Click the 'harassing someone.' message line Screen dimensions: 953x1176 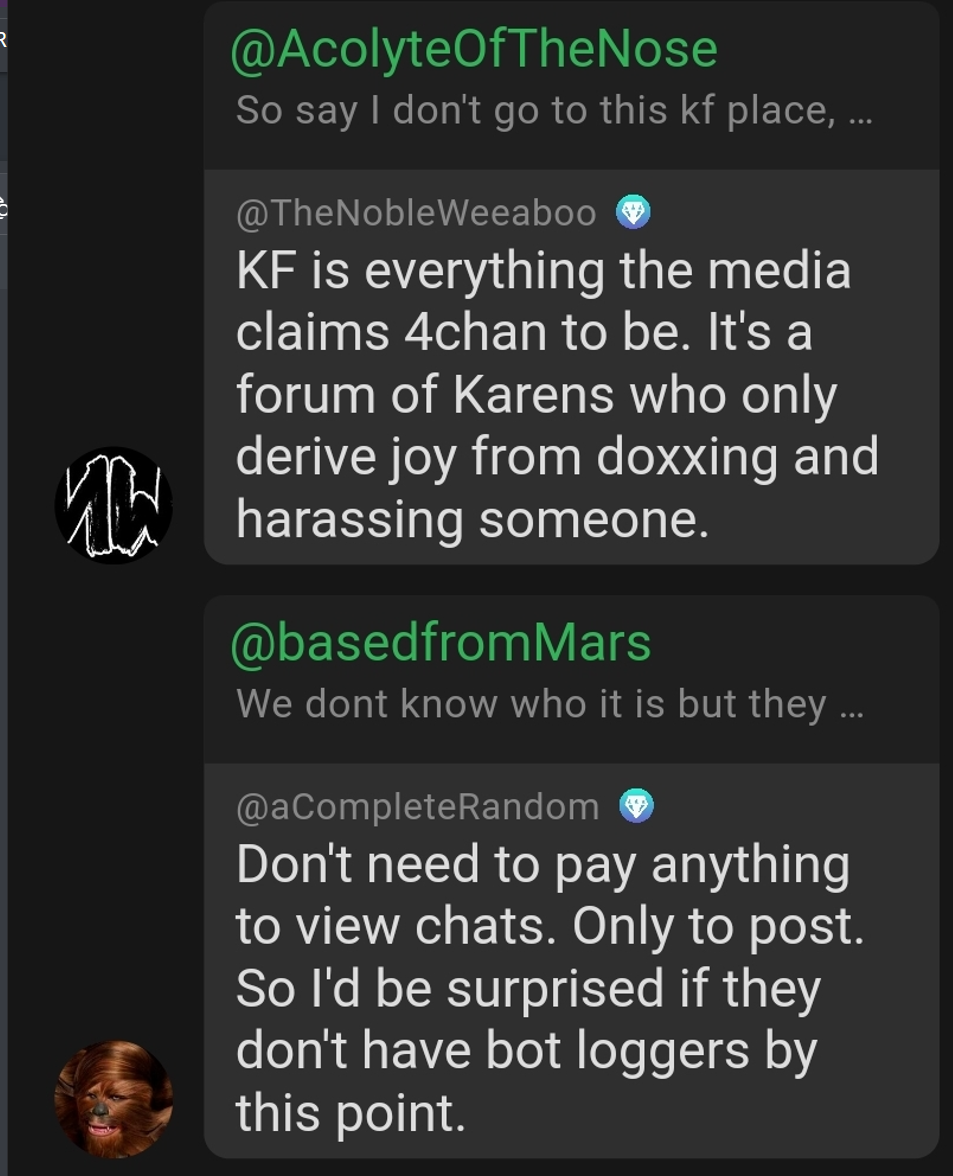472,519
